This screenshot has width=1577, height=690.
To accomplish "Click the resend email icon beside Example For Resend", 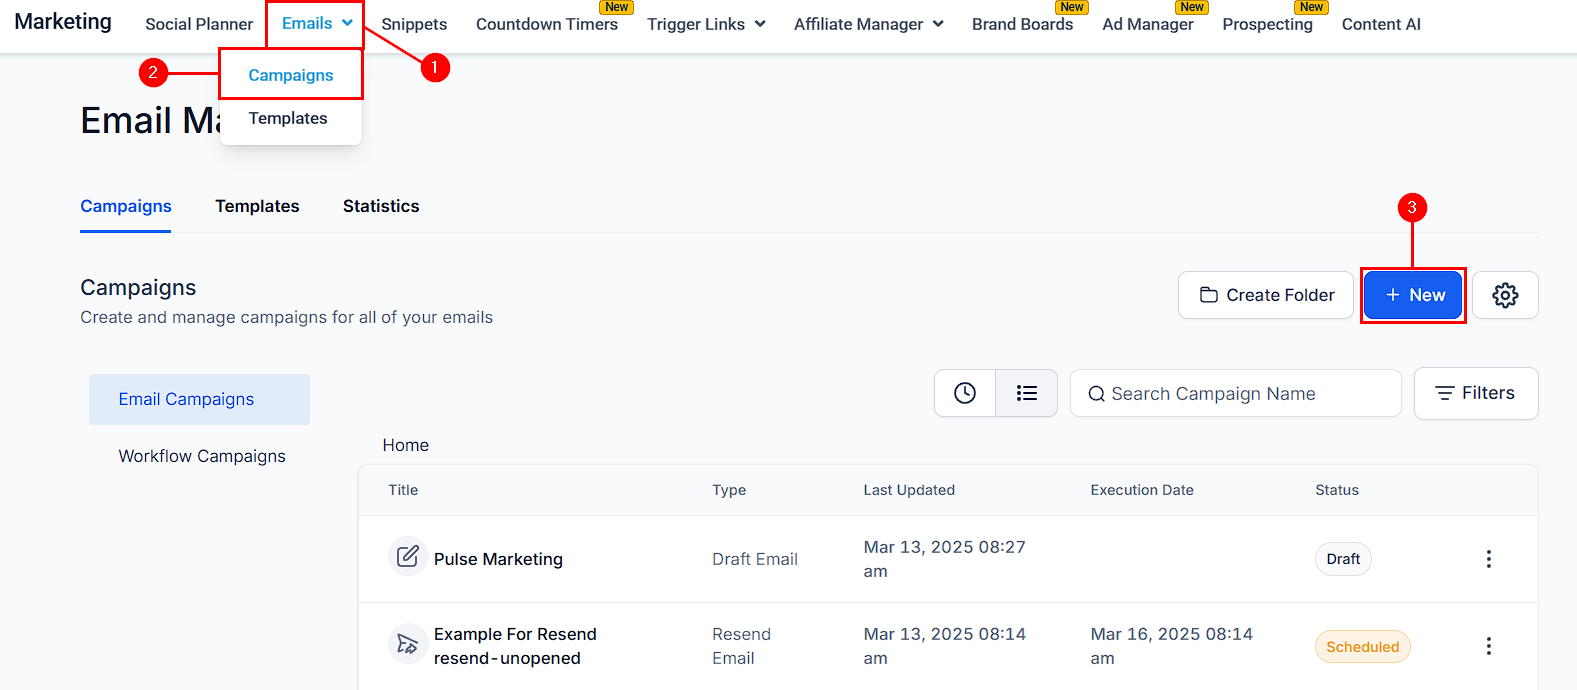I will 408,643.
